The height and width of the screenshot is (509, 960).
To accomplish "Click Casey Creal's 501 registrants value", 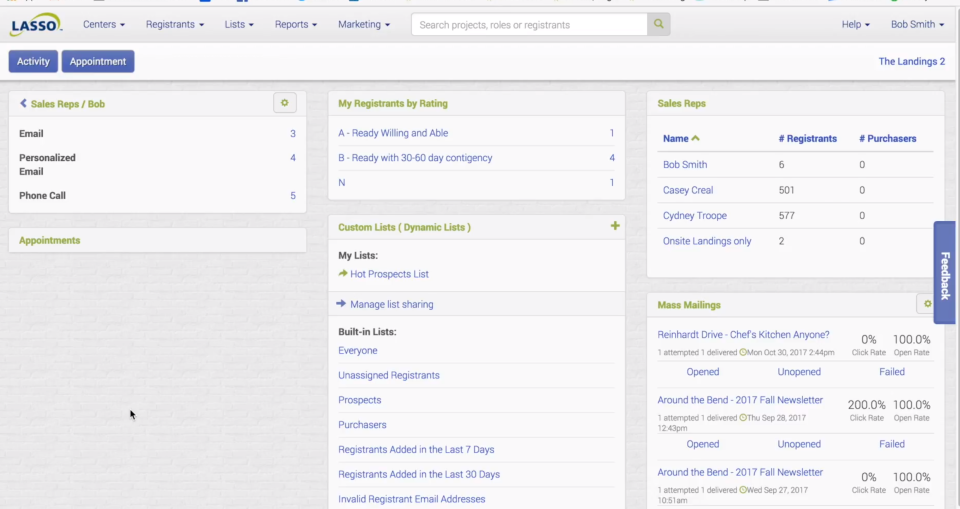I will [786, 190].
